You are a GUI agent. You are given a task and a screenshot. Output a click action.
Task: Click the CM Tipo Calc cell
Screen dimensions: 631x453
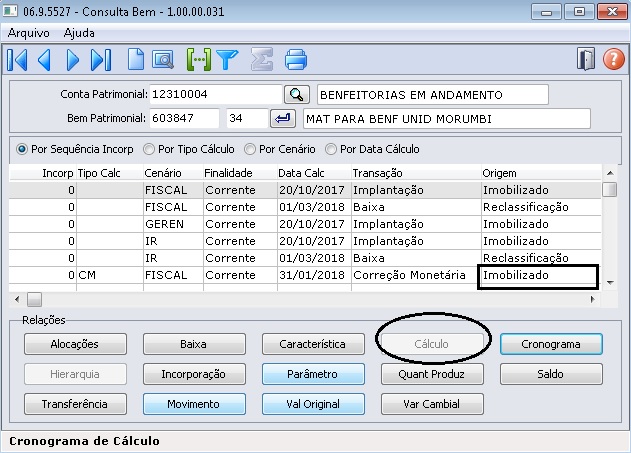tap(109, 275)
